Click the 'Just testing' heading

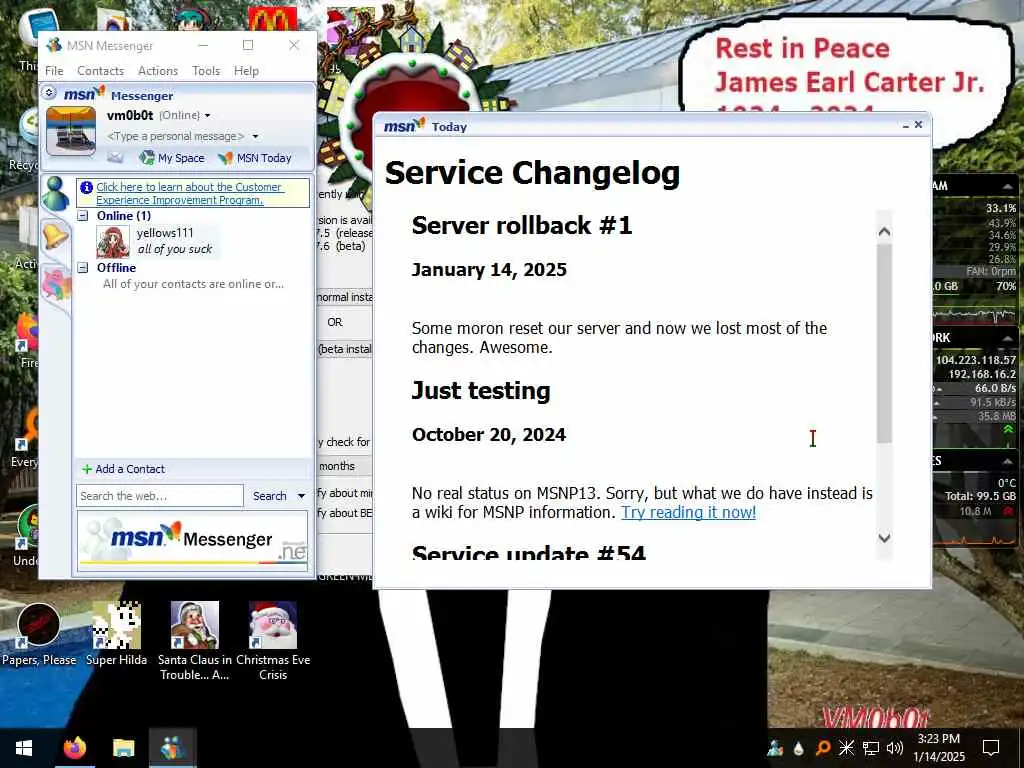click(x=481, y=391)
